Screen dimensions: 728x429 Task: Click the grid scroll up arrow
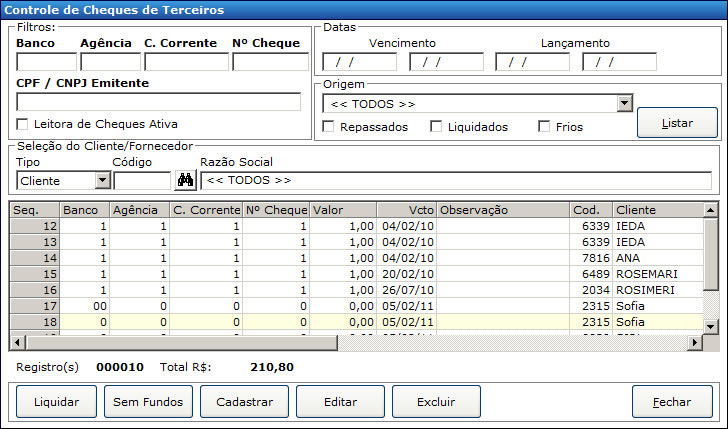(x=711, y=210)
